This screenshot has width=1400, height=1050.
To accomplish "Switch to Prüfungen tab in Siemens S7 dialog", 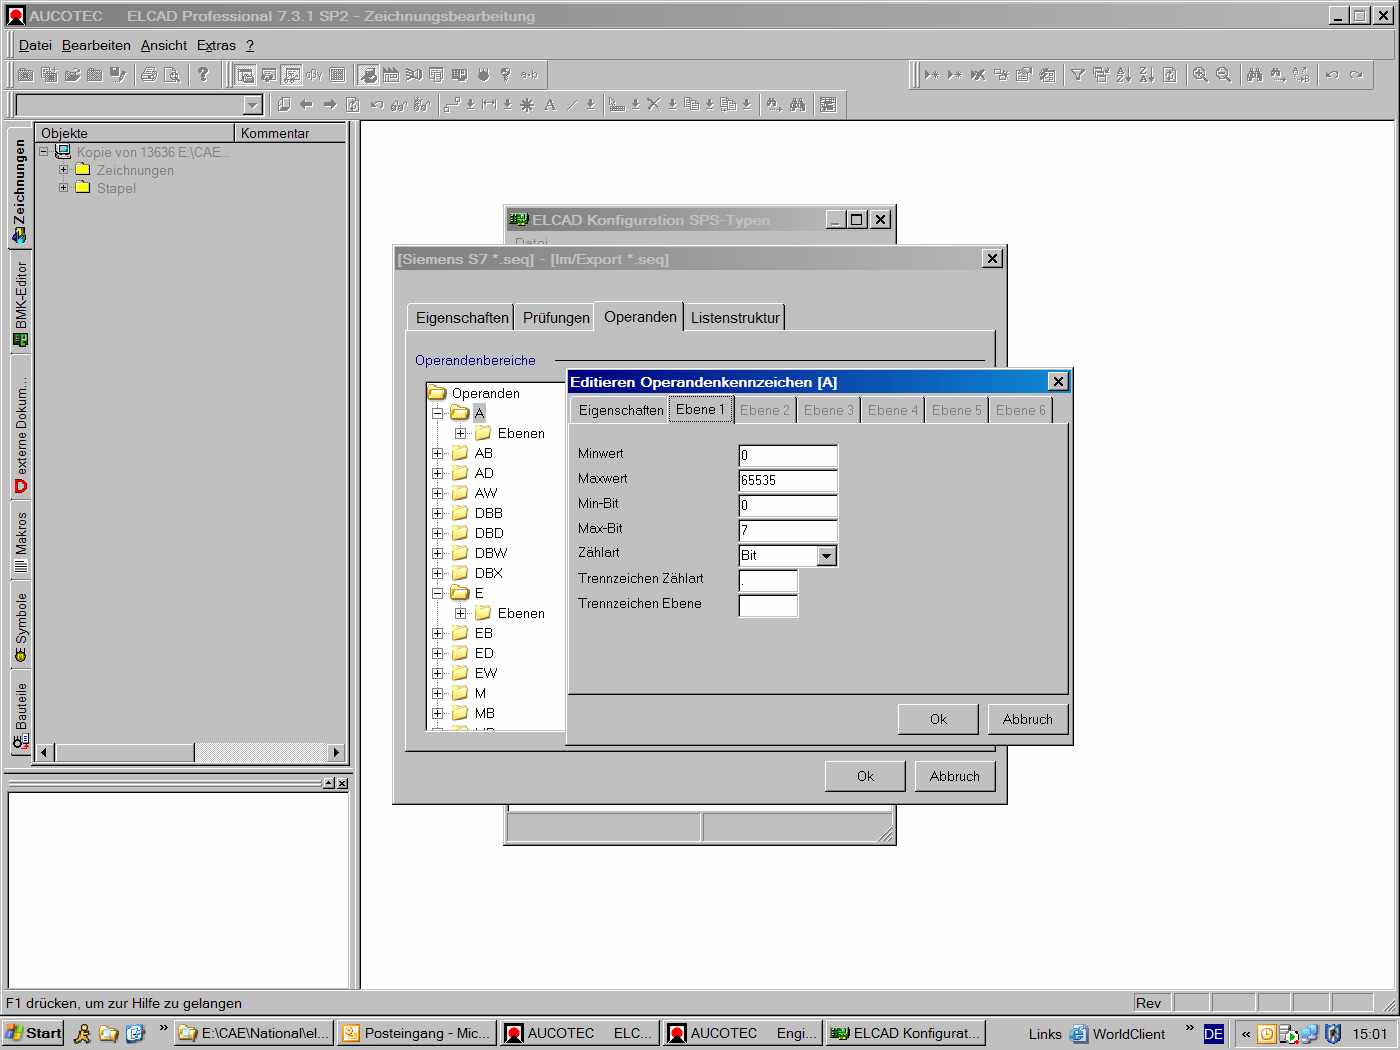I will [556, 317].
